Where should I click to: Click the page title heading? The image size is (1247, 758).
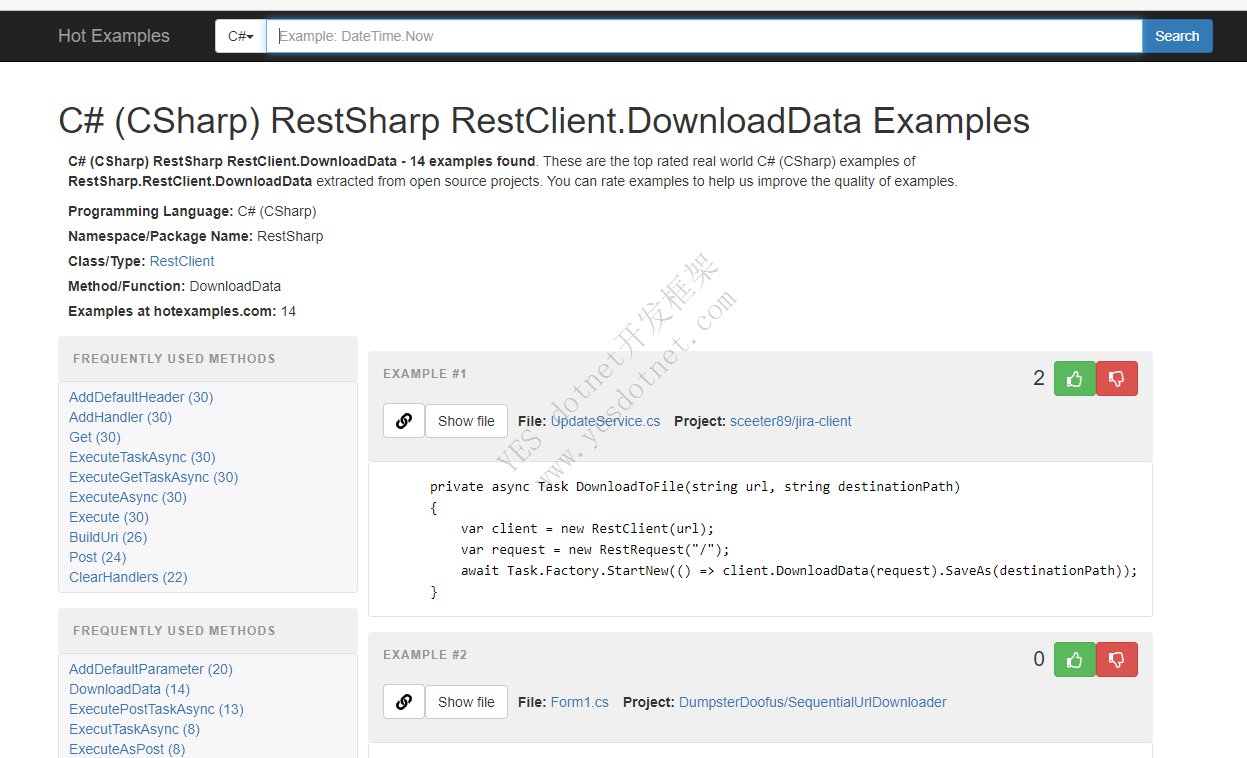tap(544, 121)
